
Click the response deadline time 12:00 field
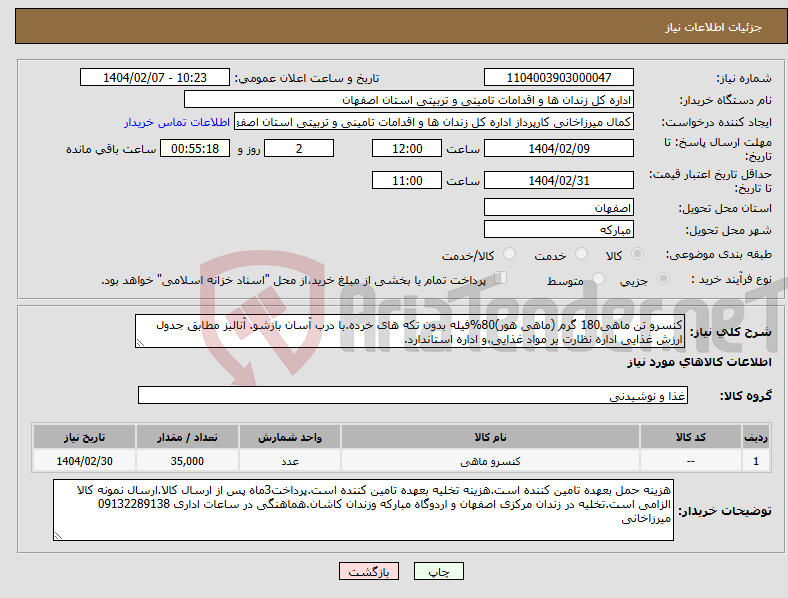(407, 149)
